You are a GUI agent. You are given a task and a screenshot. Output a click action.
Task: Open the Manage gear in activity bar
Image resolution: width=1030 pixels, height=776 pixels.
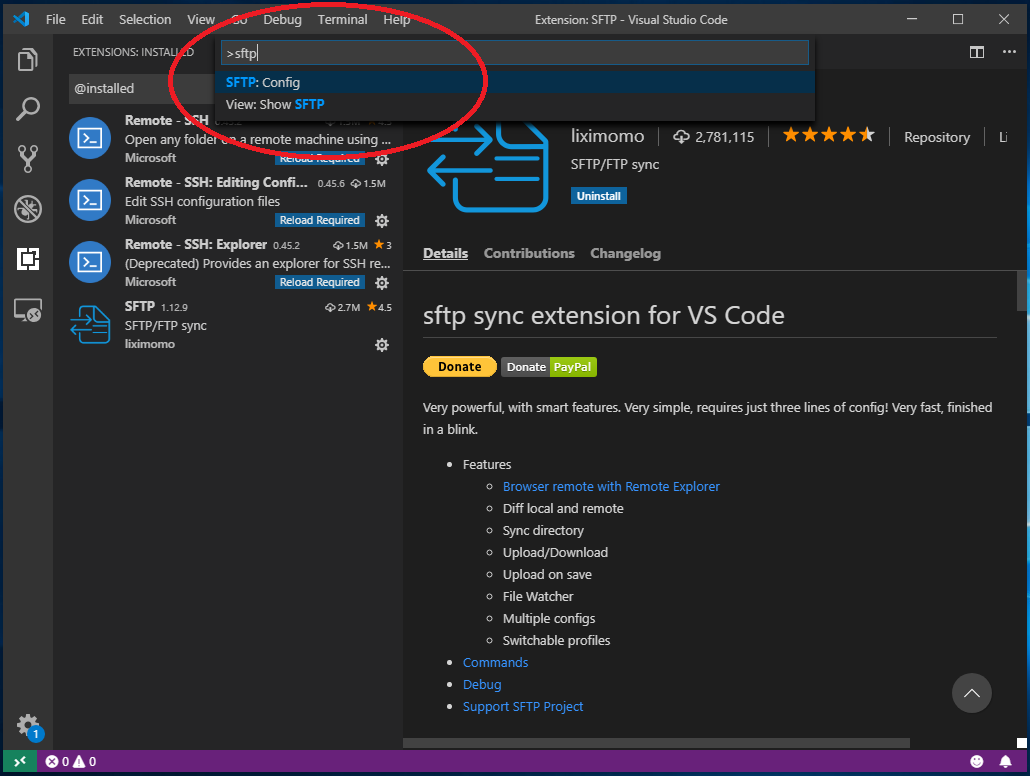click(28, 726)
